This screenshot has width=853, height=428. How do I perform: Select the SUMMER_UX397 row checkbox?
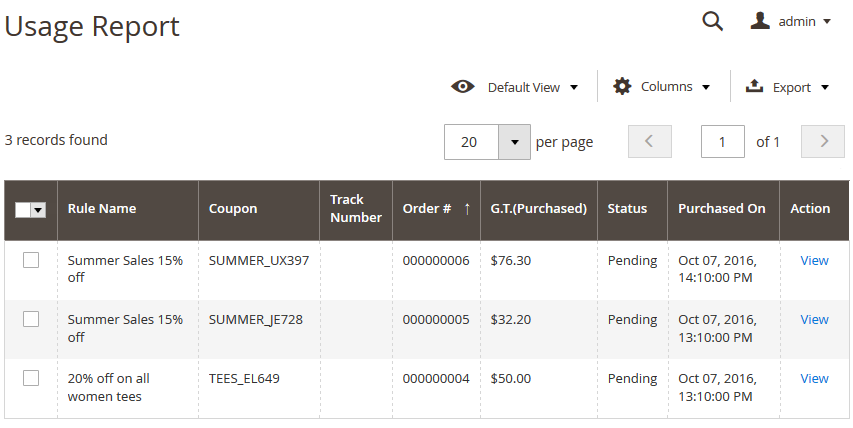[x=31, y=260]
